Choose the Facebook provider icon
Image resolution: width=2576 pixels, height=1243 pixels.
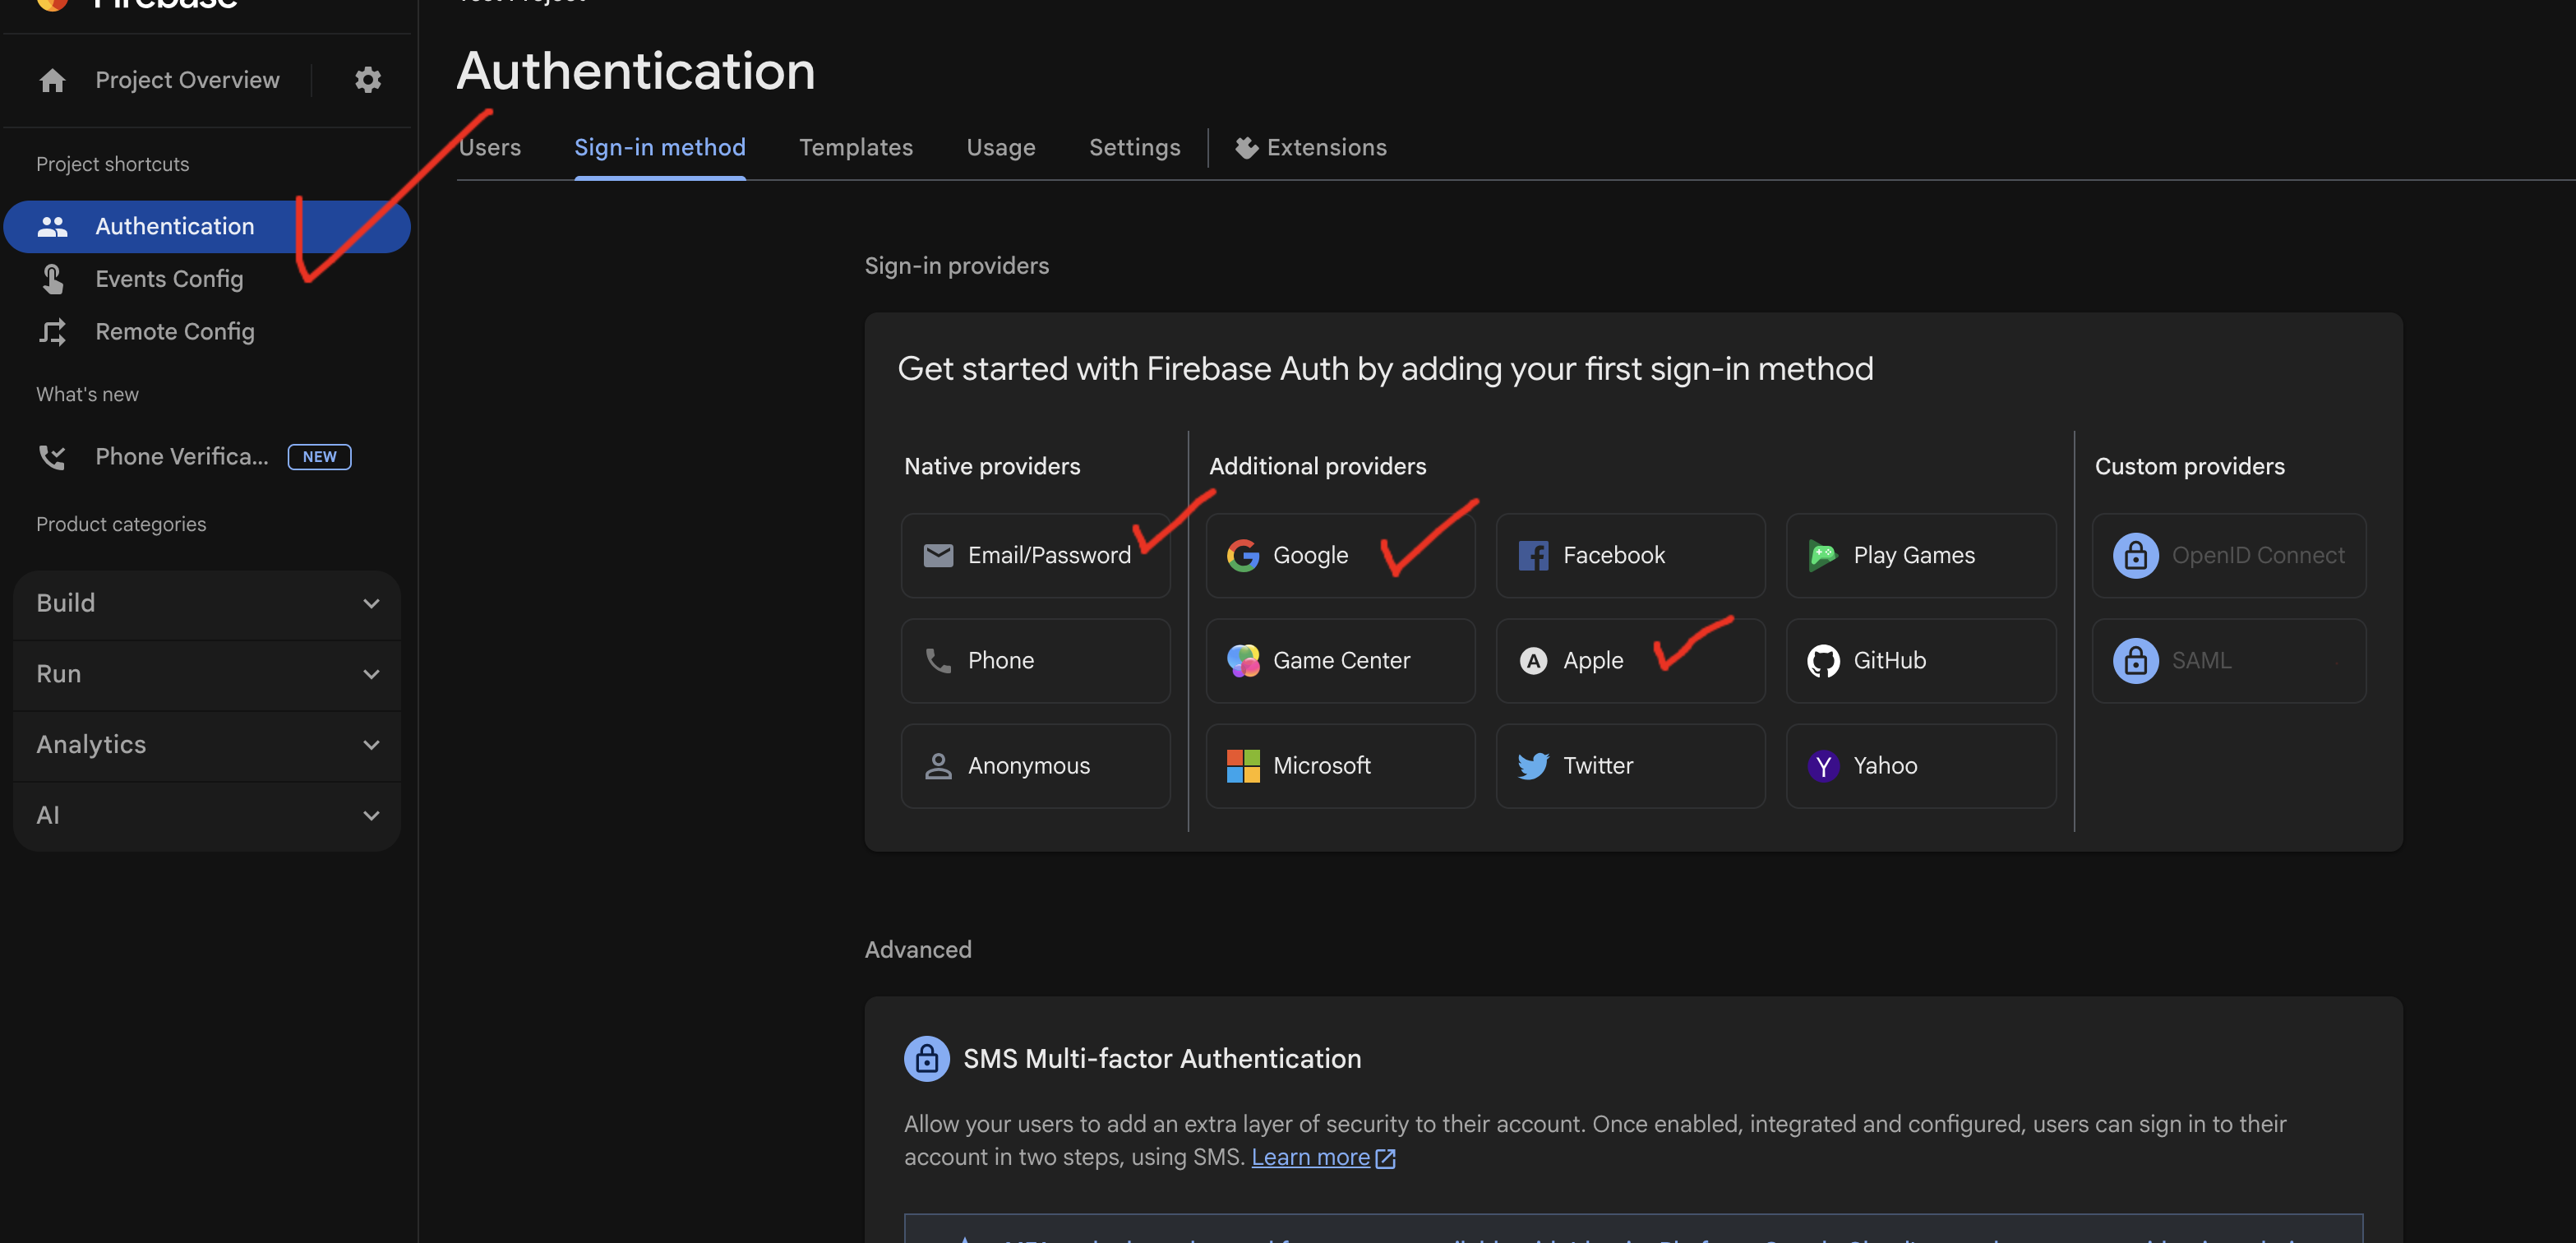(x=1532, y=555)
